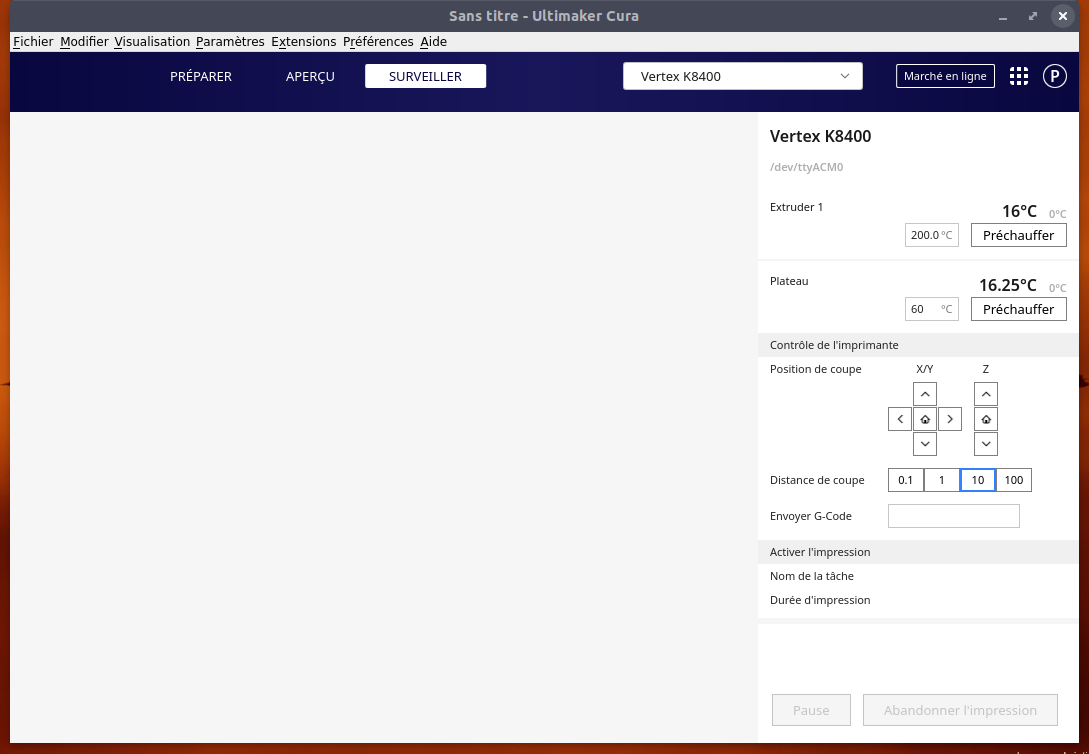This screenshot has height=754, width=1089.
Task: Open the Visualisation menu
Action: click(x=152, y=42)
